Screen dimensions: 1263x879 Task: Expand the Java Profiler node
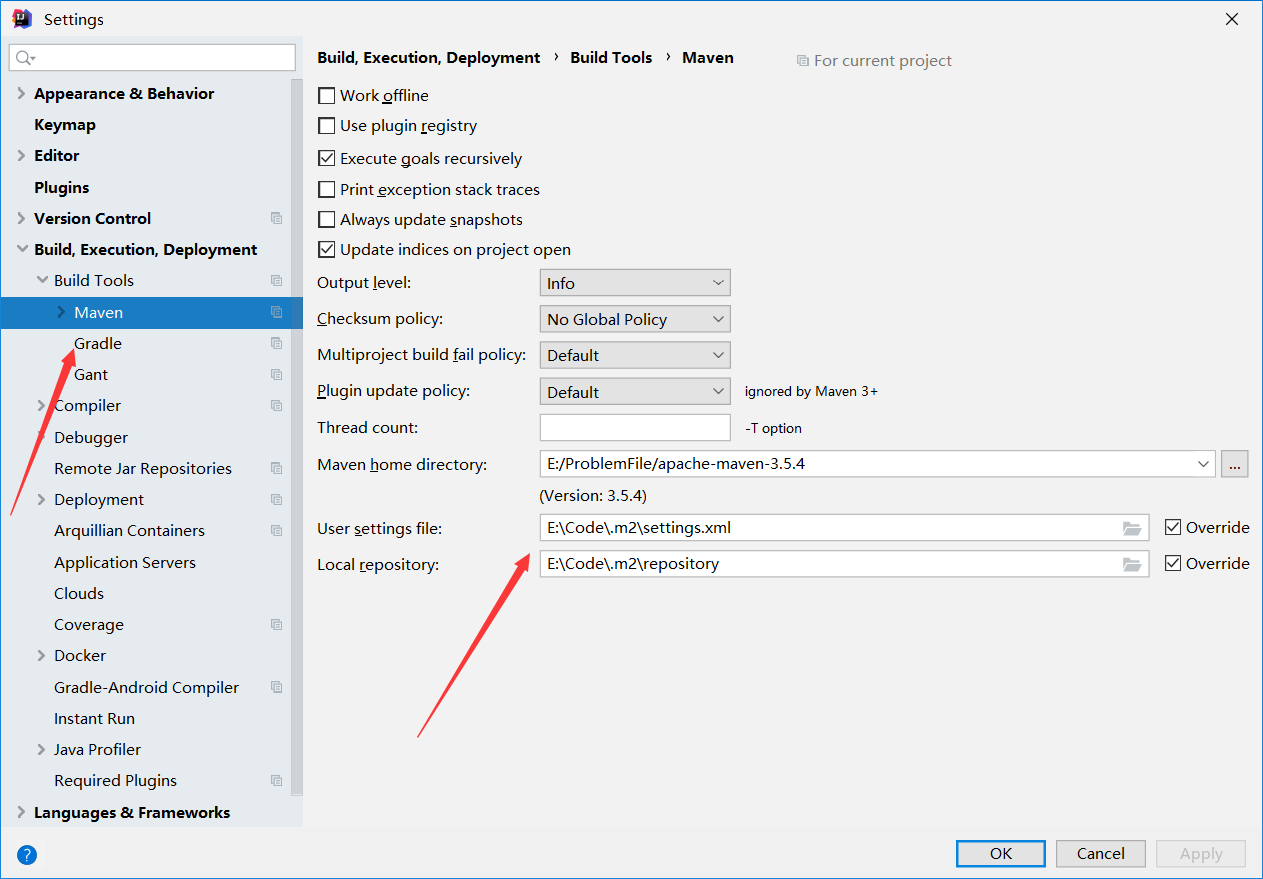click(x=41, y=750)
